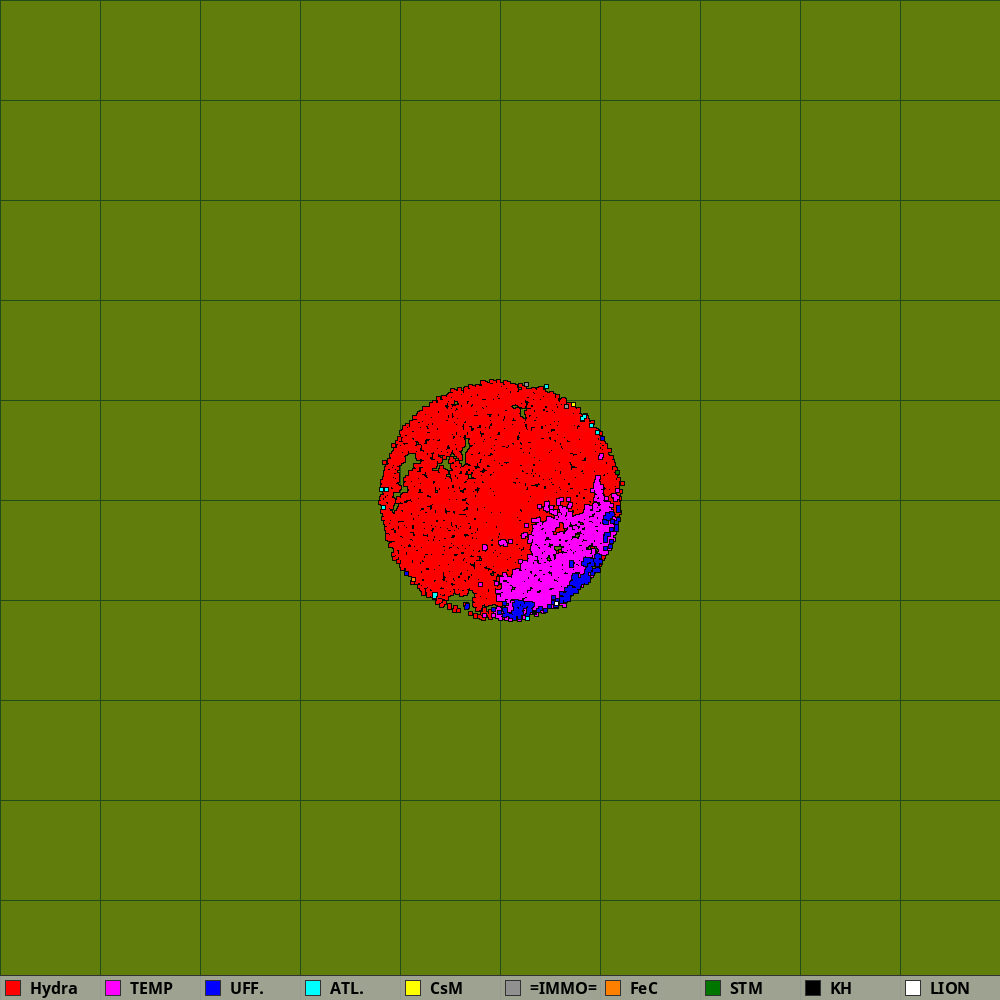Click the cyan ATL. legend swatch

pos(313,988)
